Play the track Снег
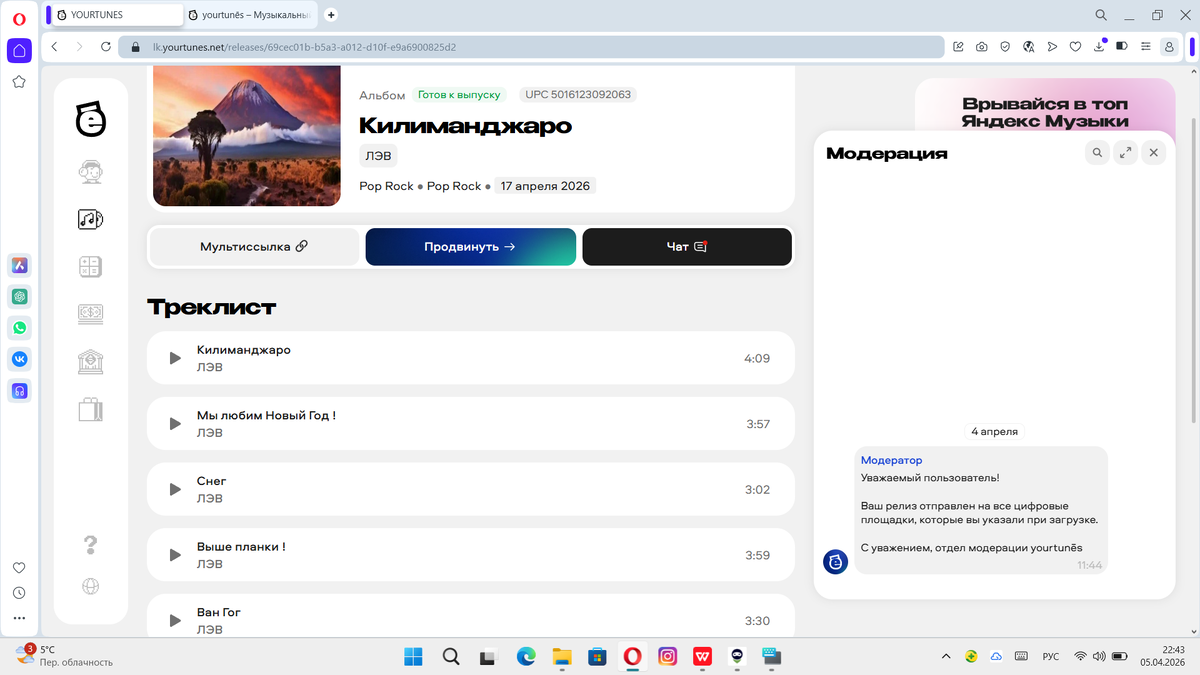 pyautogui.click(x=174, y=489)
